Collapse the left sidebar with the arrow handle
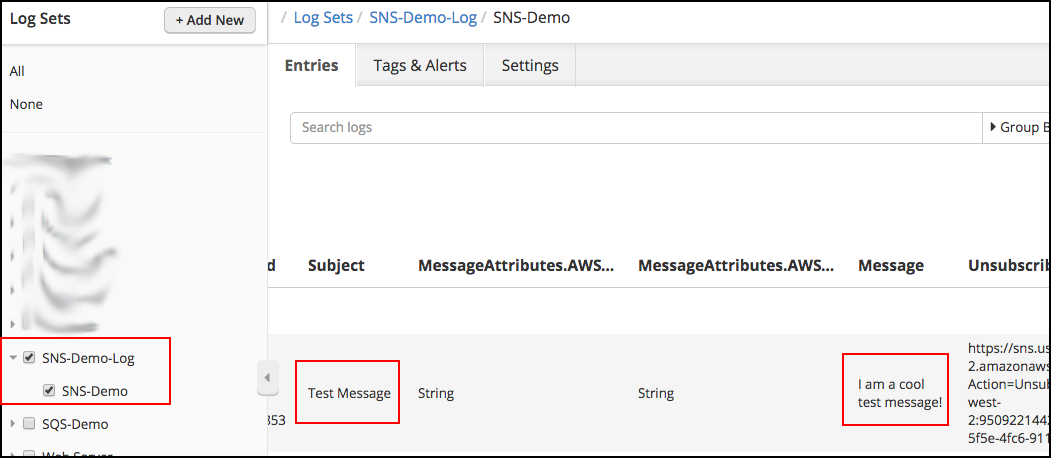1051x458 pixels. tap(267, 378)
